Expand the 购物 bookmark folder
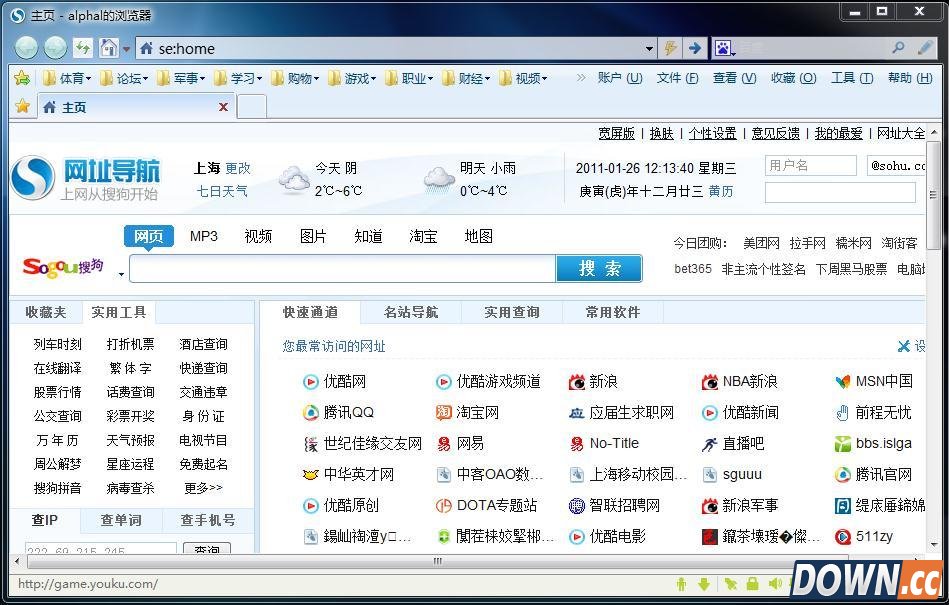Image resolution: width=949 pixels, height=605 pixels. coord(295,78)
